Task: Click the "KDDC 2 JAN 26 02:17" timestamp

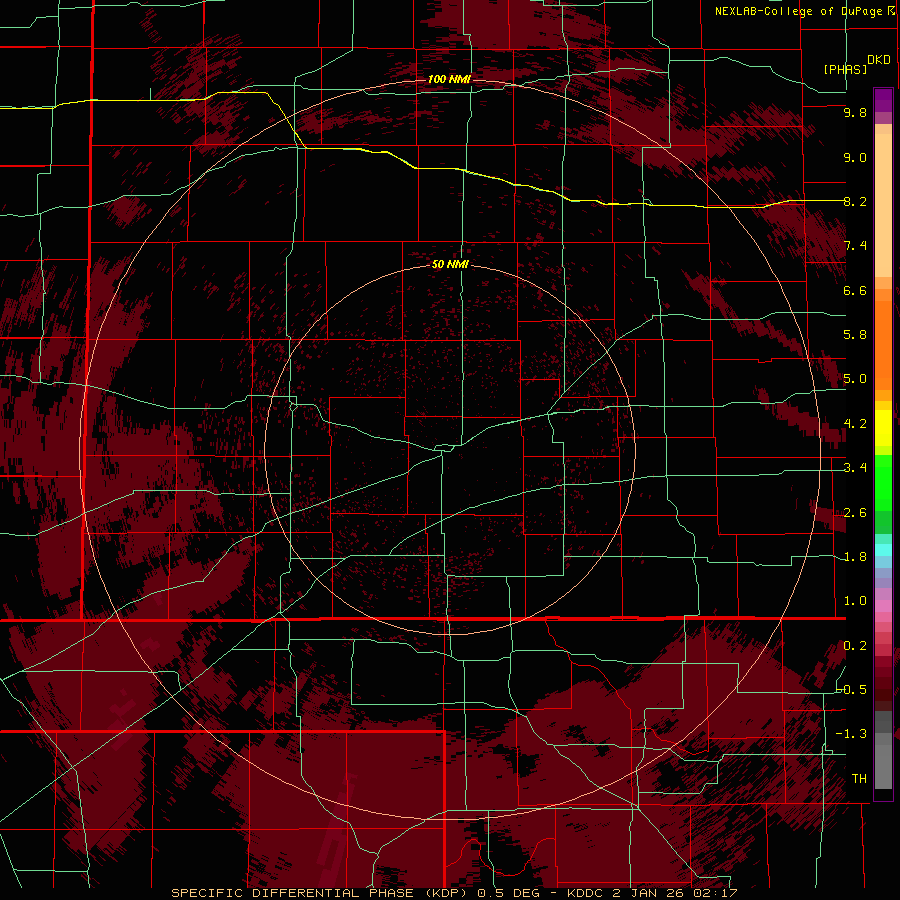Action: pos(652,893)
